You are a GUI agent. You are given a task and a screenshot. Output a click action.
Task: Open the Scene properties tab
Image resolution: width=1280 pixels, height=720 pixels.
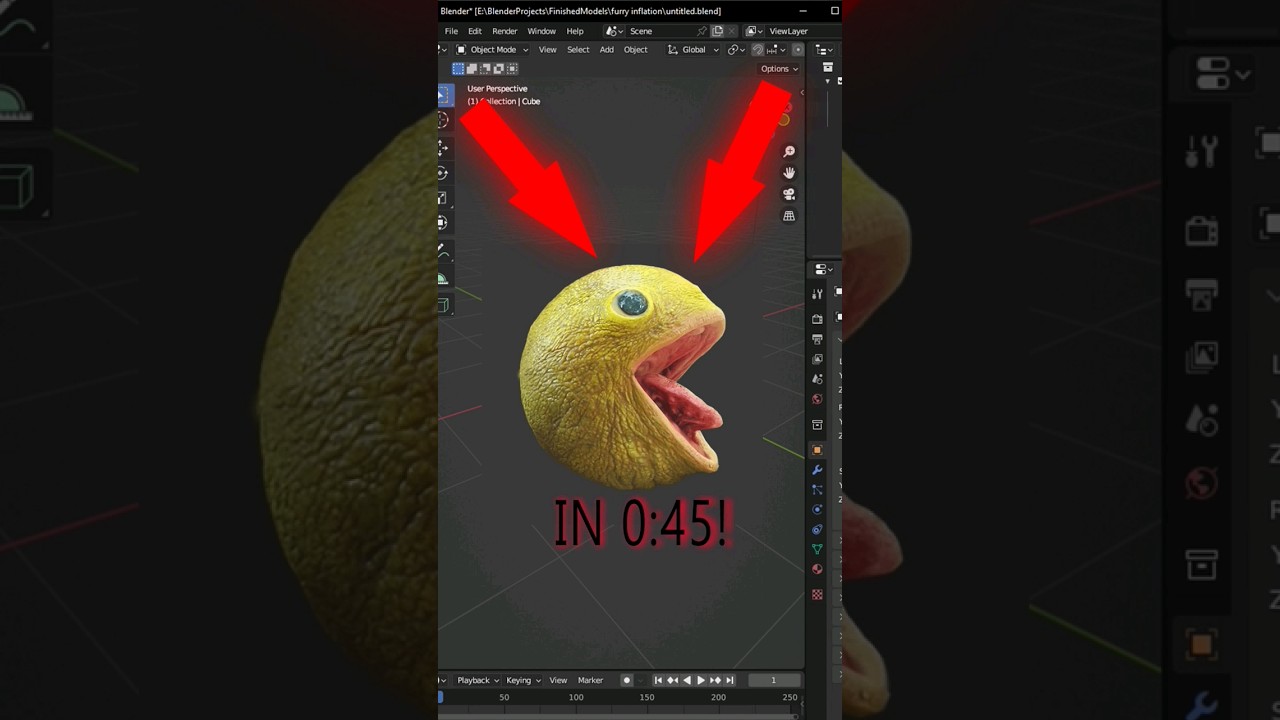click(x=817, y=379)
